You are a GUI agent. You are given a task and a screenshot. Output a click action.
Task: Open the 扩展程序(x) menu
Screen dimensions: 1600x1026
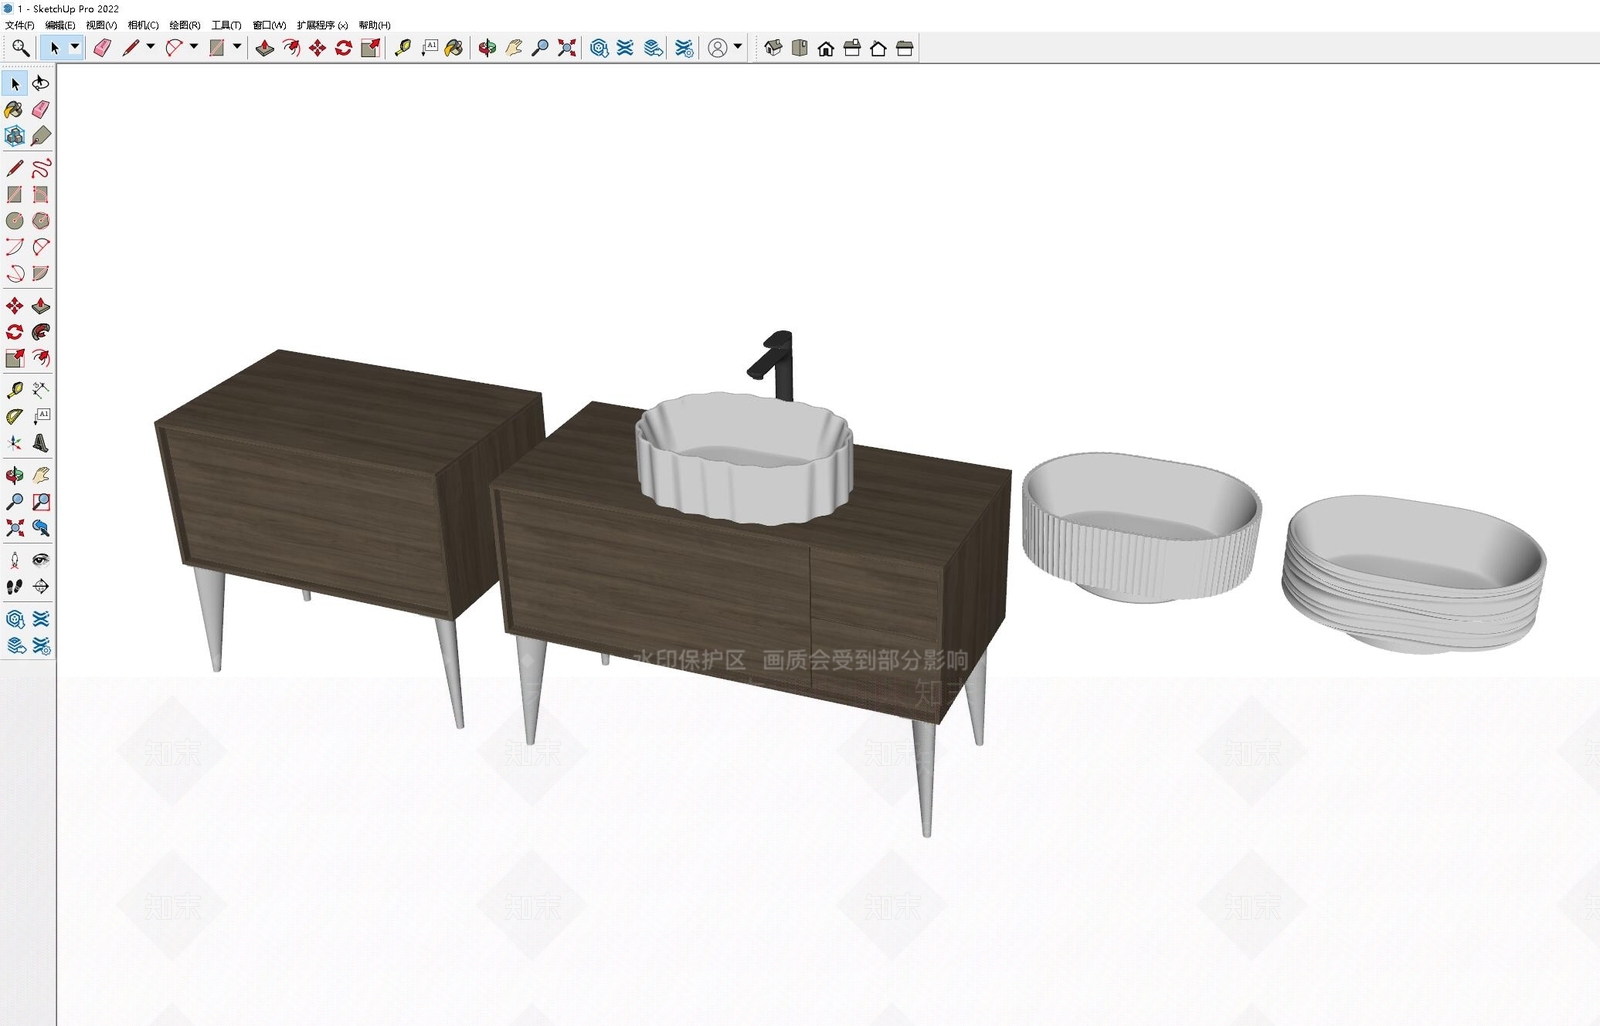322,25
